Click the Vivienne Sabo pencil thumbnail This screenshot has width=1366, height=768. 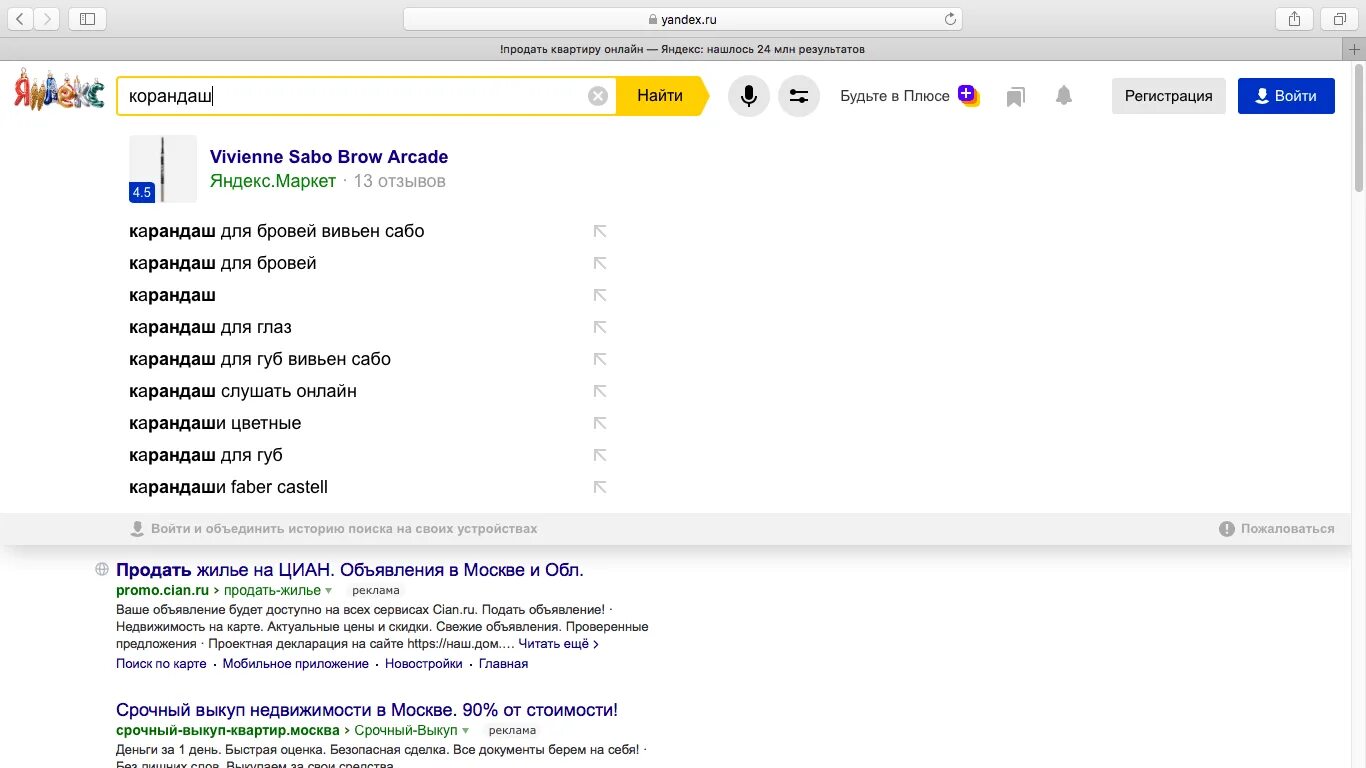[162, 169]
